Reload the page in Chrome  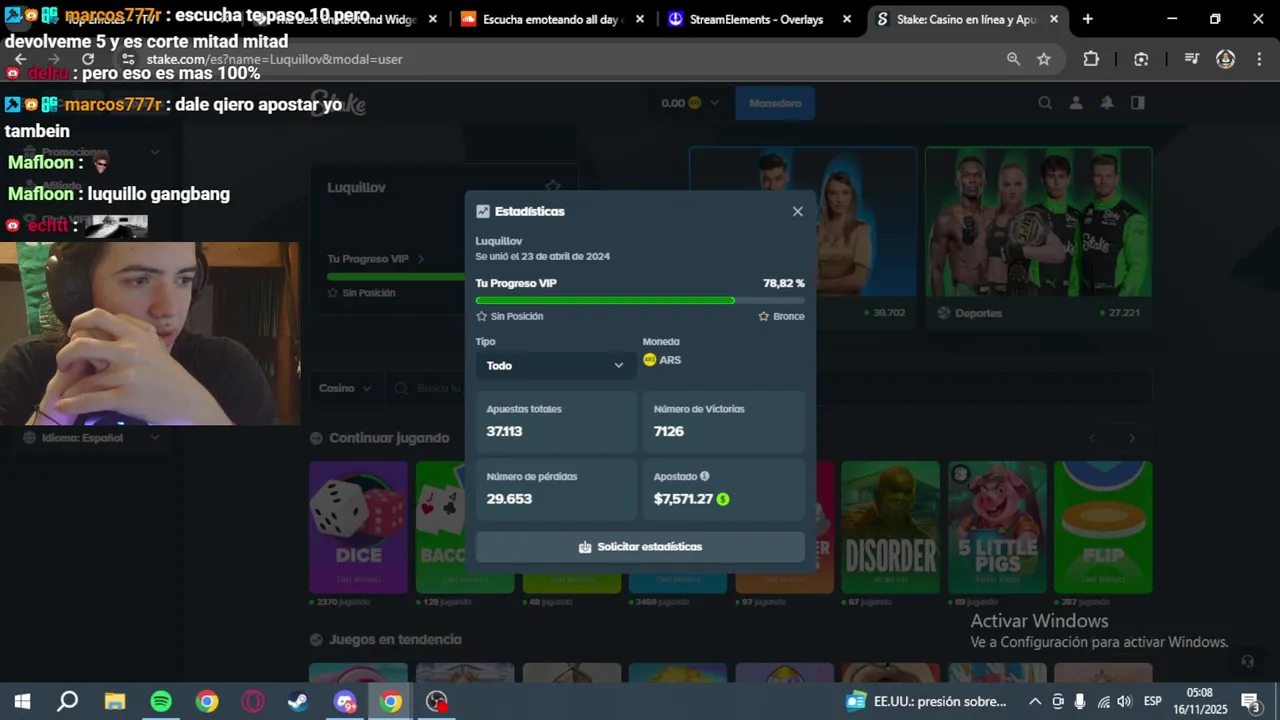pyautogui.click(x=88, y=59)
